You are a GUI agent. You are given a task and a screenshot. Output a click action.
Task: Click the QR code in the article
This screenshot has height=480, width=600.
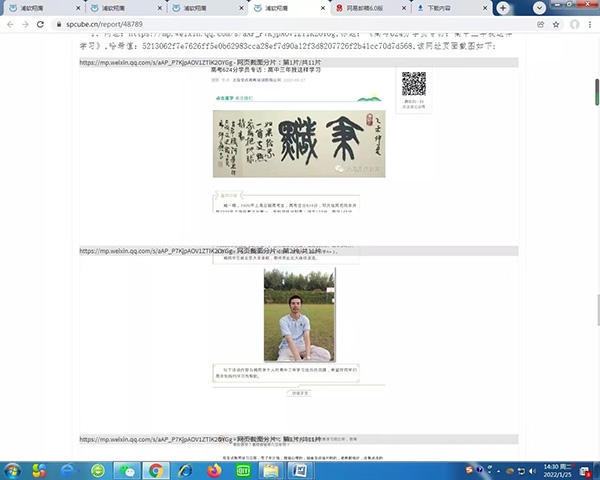tap(413, 84)
